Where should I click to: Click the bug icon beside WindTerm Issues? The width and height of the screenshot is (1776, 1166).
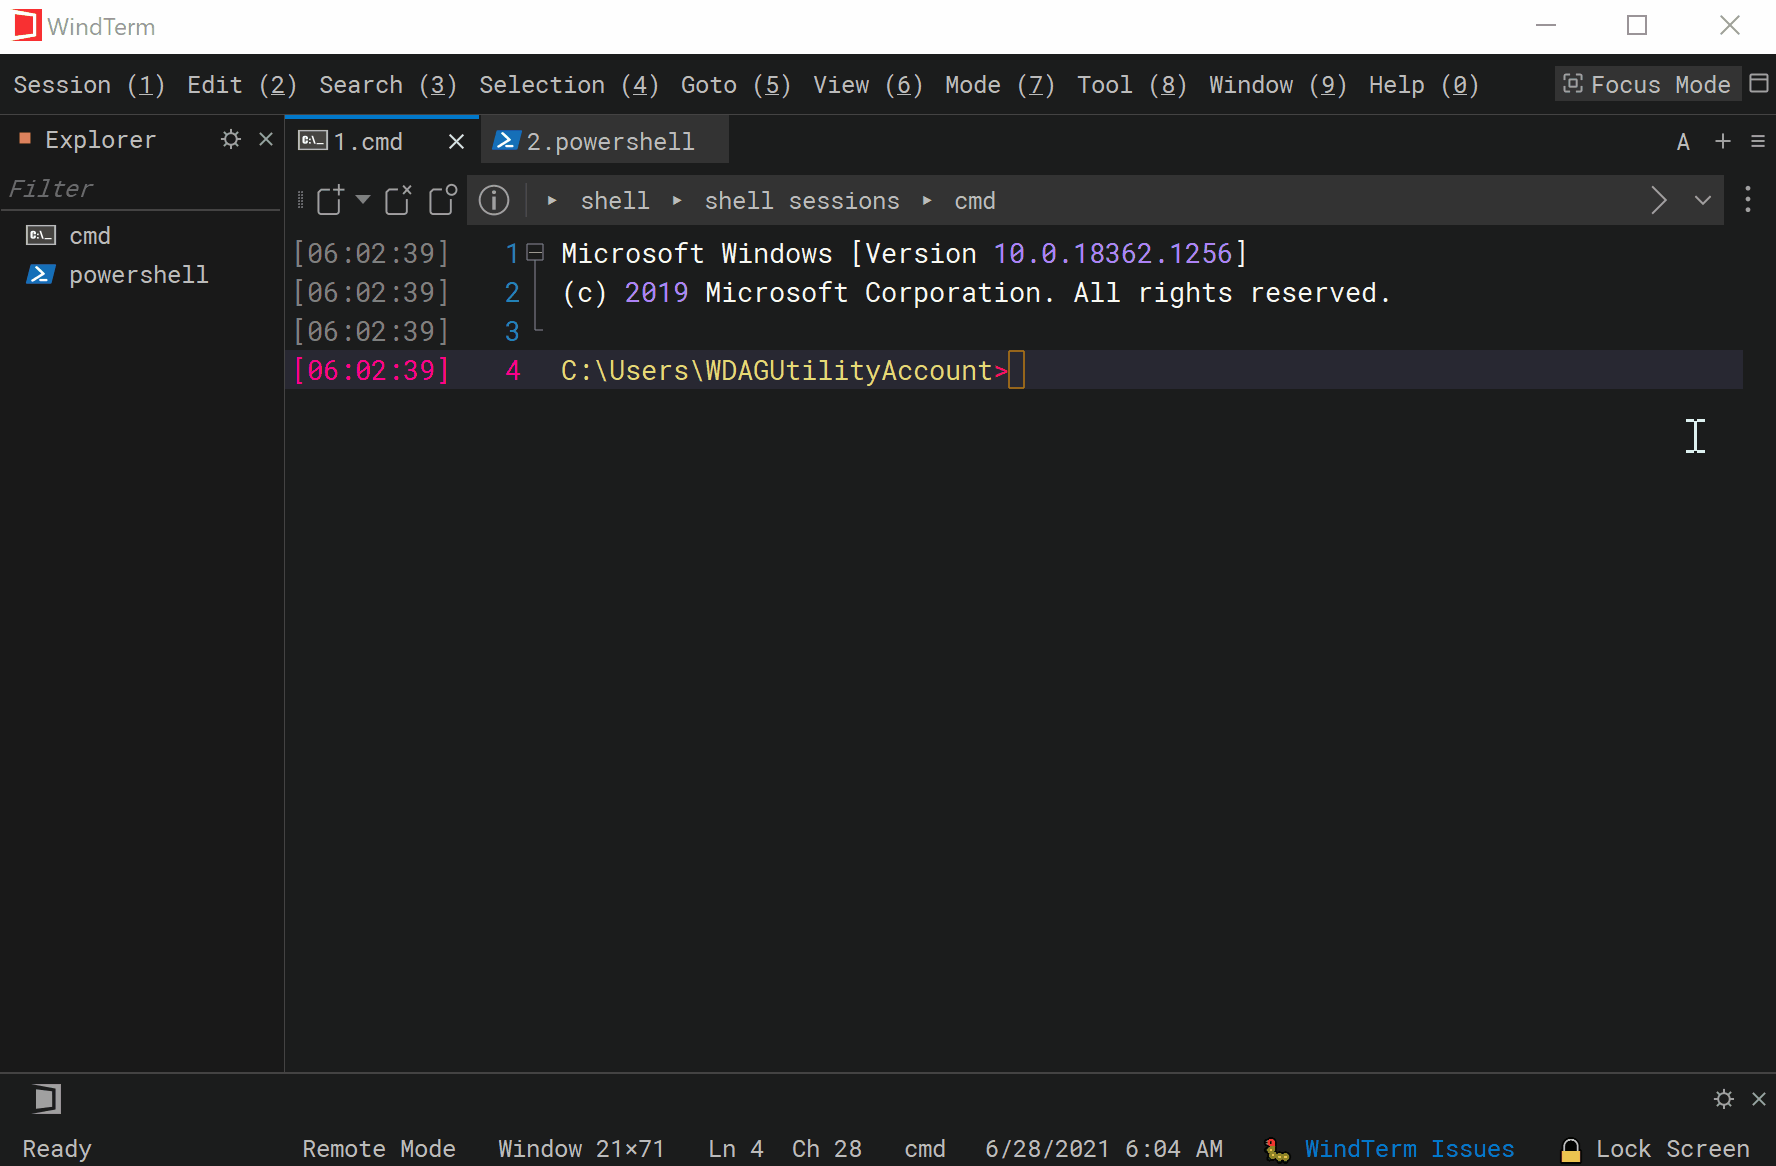1277,1150
